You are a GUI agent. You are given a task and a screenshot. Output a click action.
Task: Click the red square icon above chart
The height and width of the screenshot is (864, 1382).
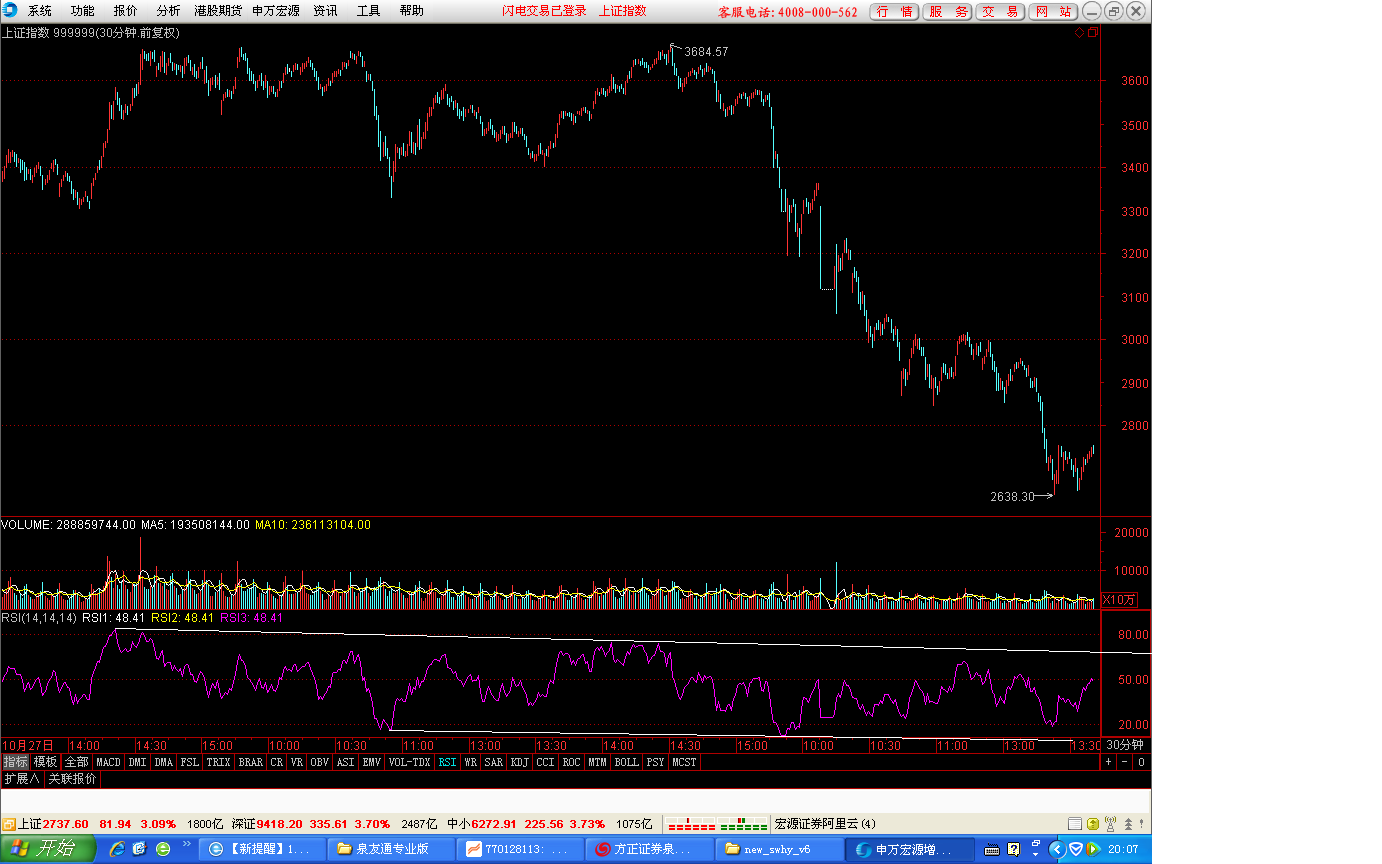coord(1093,32)
